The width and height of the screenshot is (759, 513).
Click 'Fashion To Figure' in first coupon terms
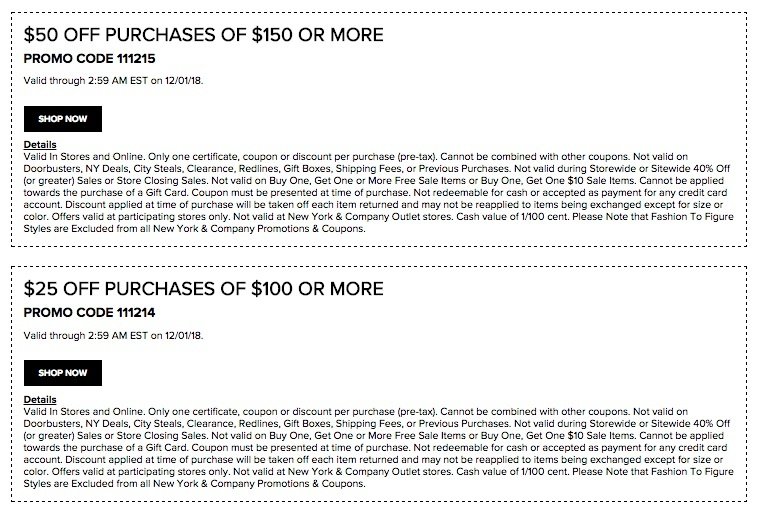[692, 217]
